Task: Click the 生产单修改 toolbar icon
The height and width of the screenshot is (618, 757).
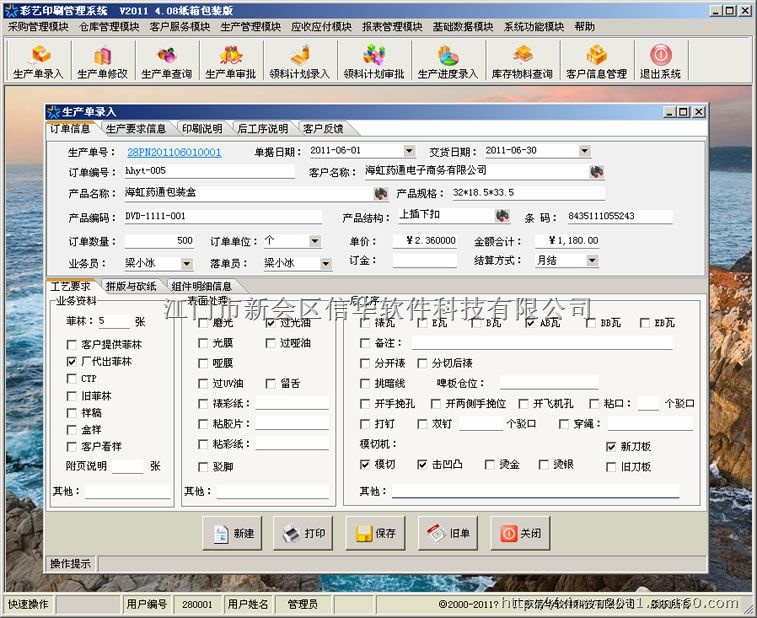Action: [102, 61]
